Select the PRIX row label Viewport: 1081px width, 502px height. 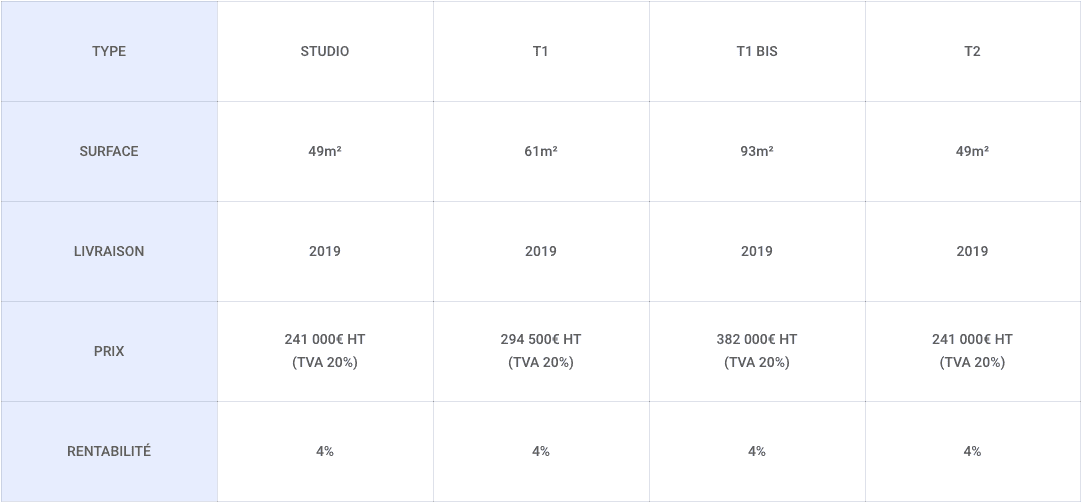pos(109,351)
